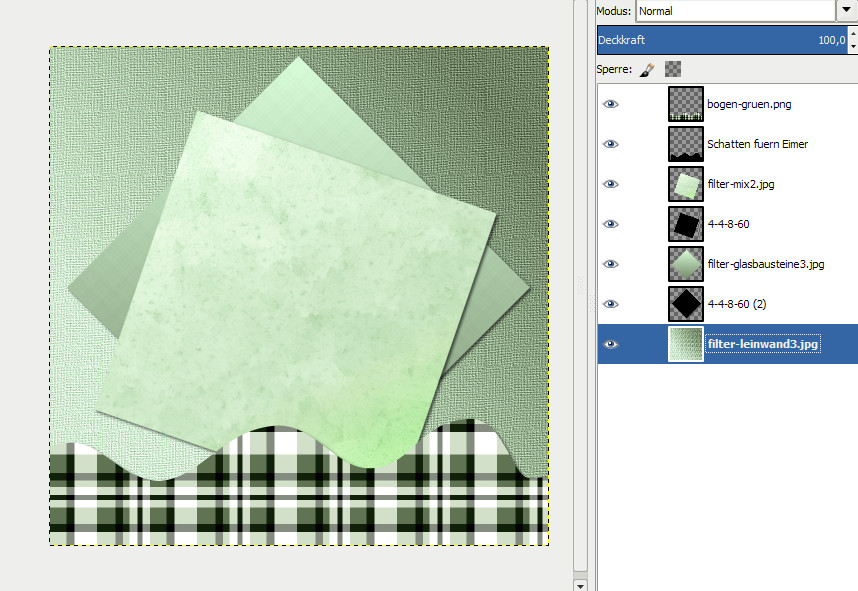Image resolution: width=858 pixels, height=591 pixels.
Task: Click the black diamond thumbnail of 4-4-8-60 (2)
Action: point(685,304)
